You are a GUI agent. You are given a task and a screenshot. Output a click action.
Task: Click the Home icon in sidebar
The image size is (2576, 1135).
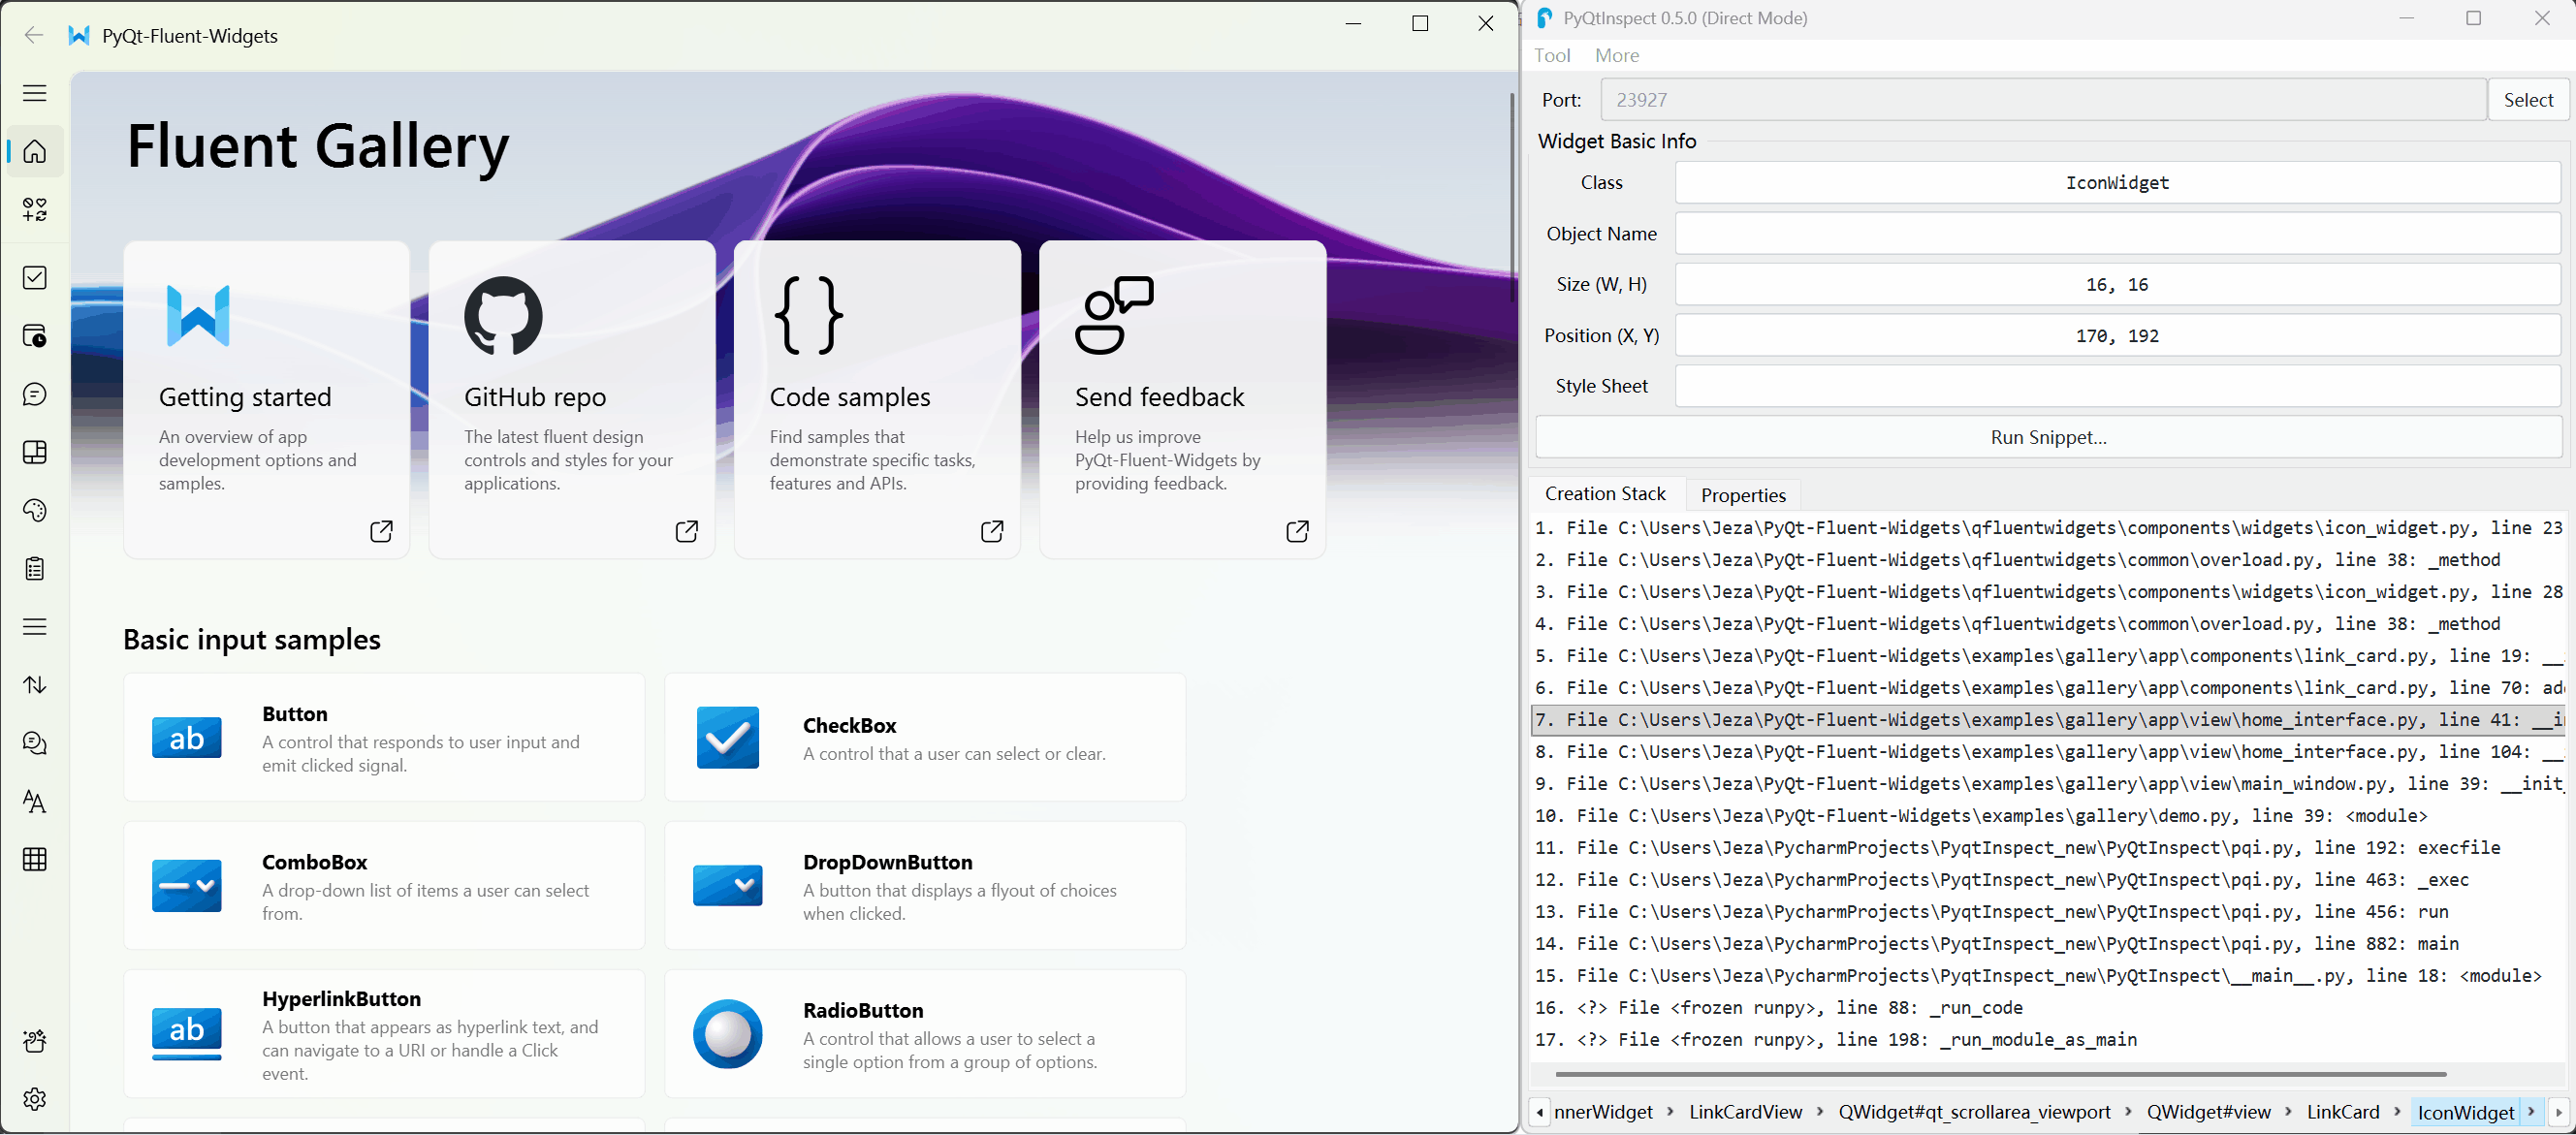click(35, 152)
